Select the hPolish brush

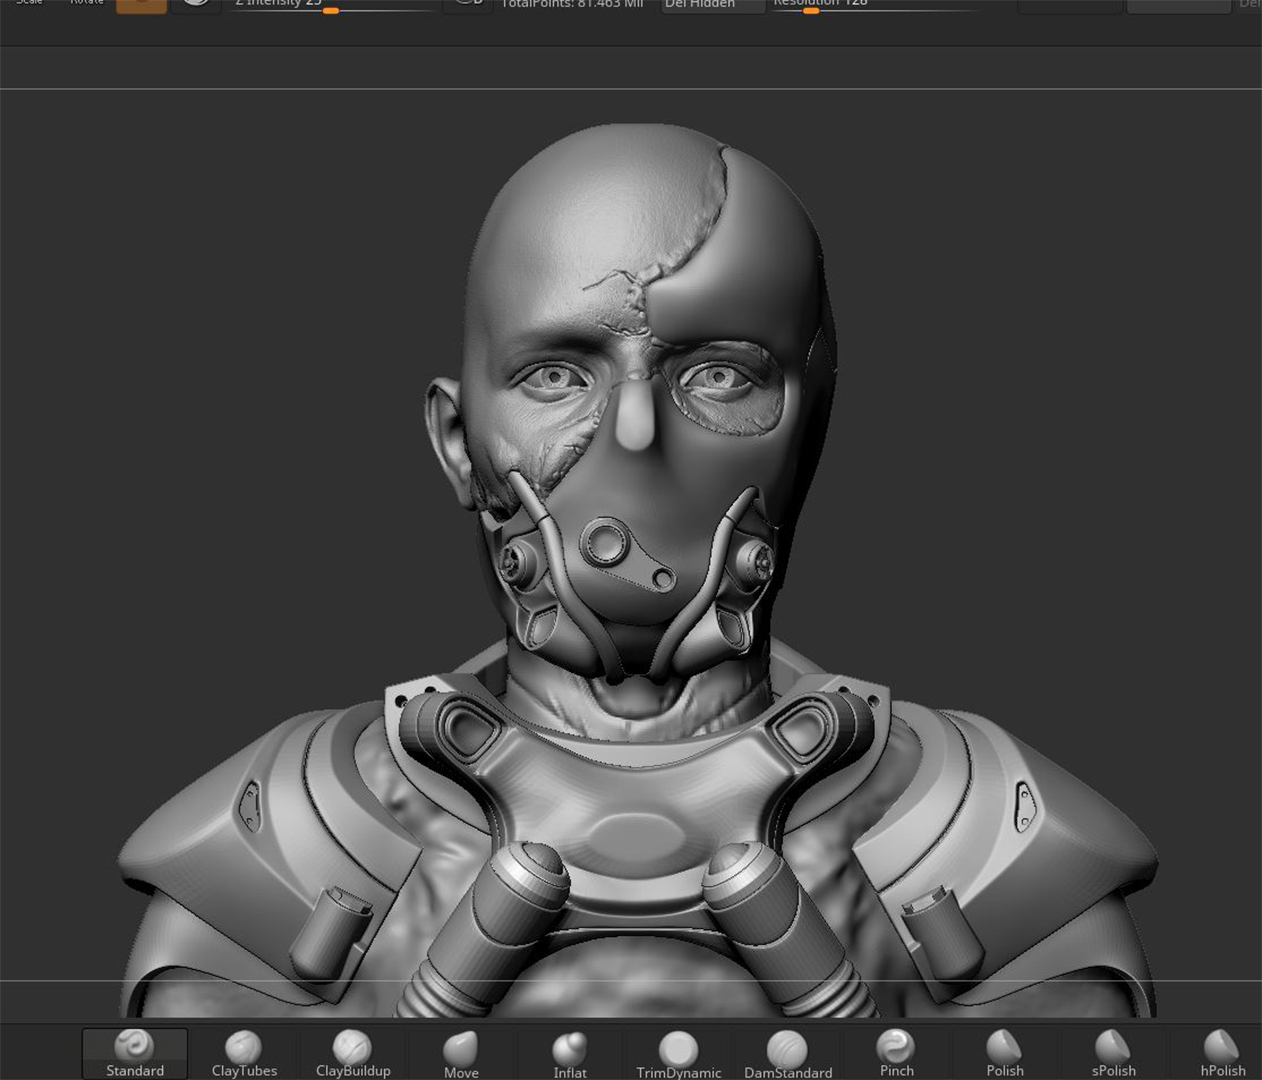[x=1223, y=1054]
